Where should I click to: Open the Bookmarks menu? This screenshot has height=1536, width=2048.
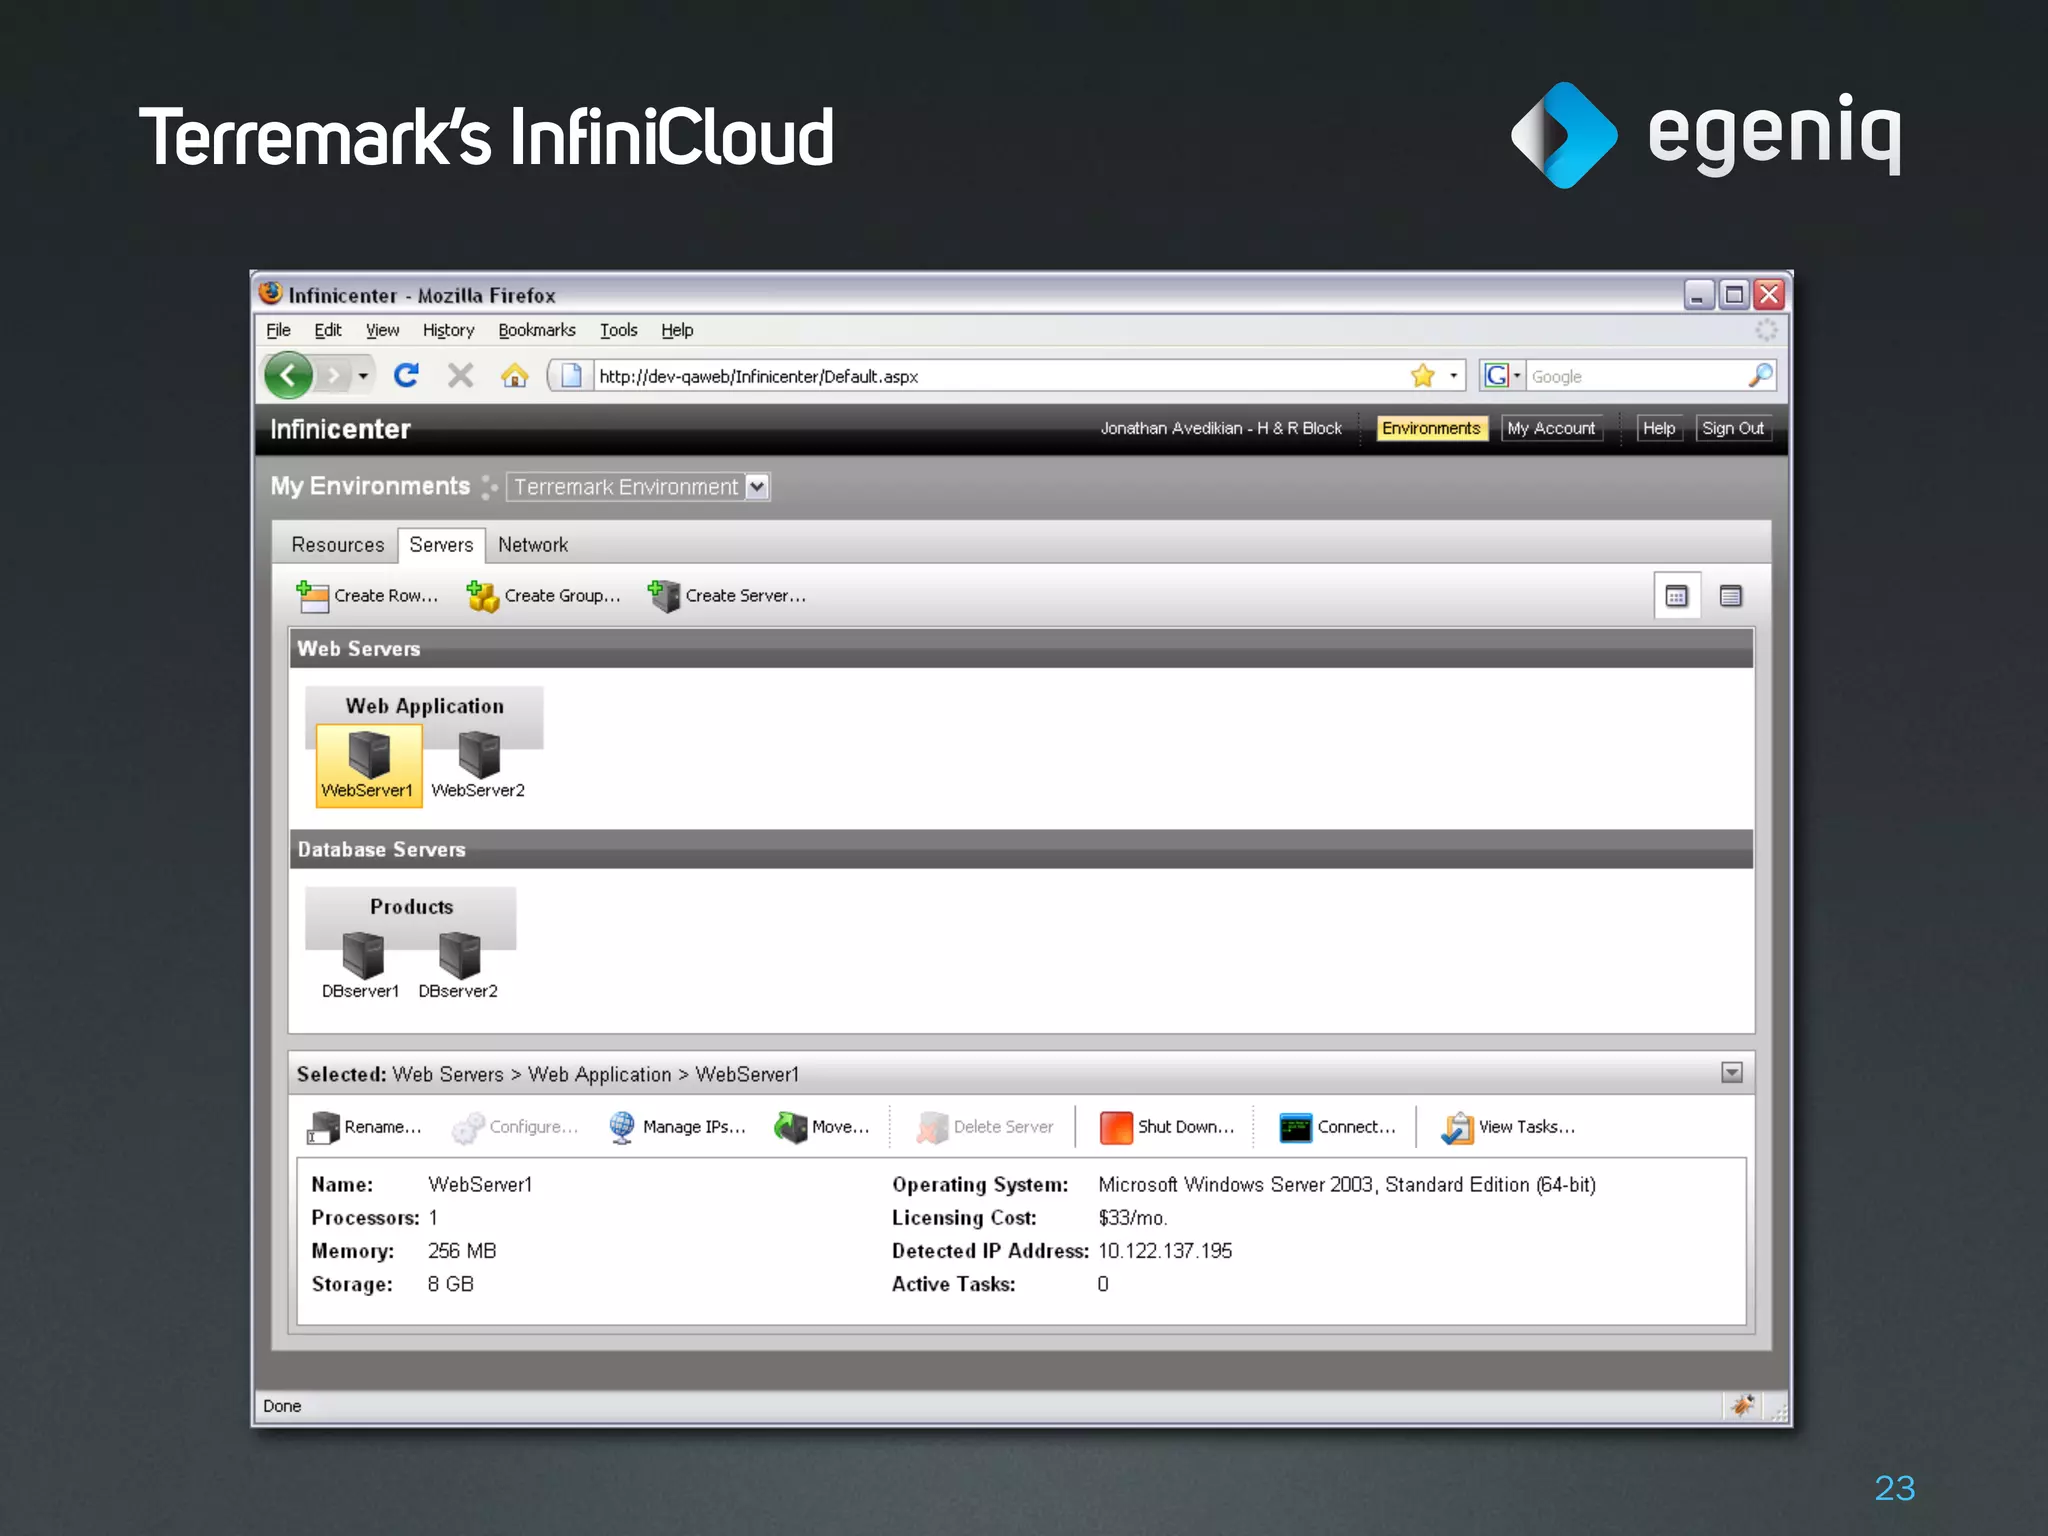point(537,330)
